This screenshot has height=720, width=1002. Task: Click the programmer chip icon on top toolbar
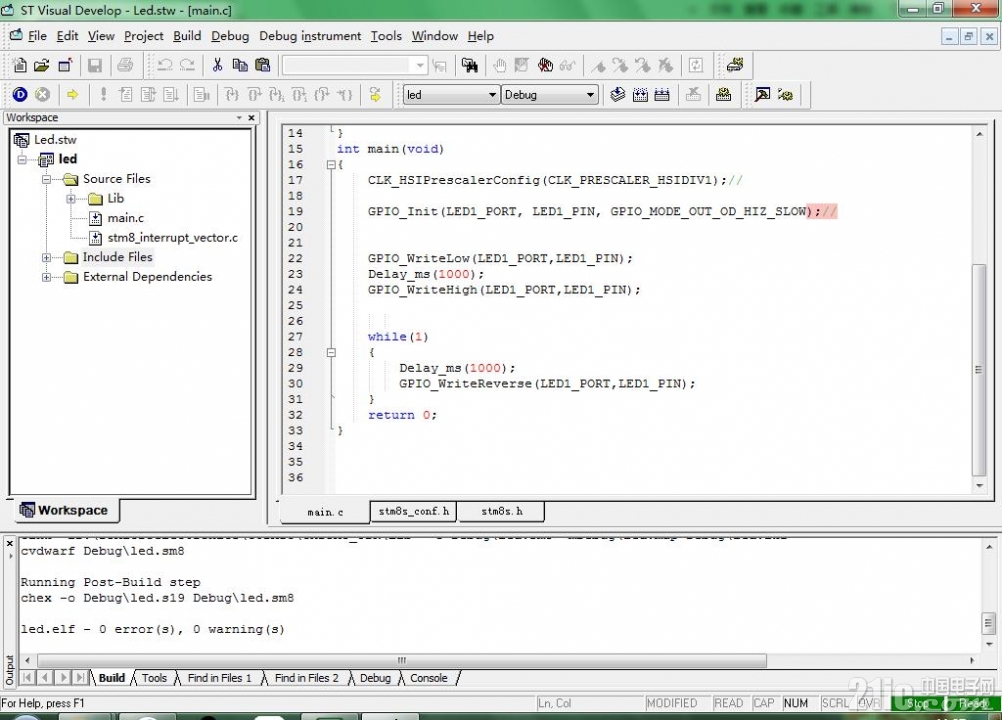coord(735,65)
